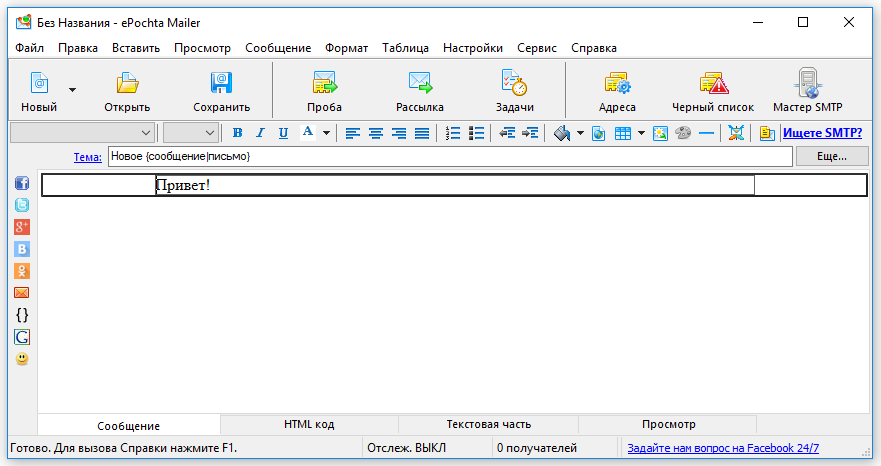
Task: Click the Odnoklassniki sidebar icon
Action: pyautogui.click(x=22, y=271)
